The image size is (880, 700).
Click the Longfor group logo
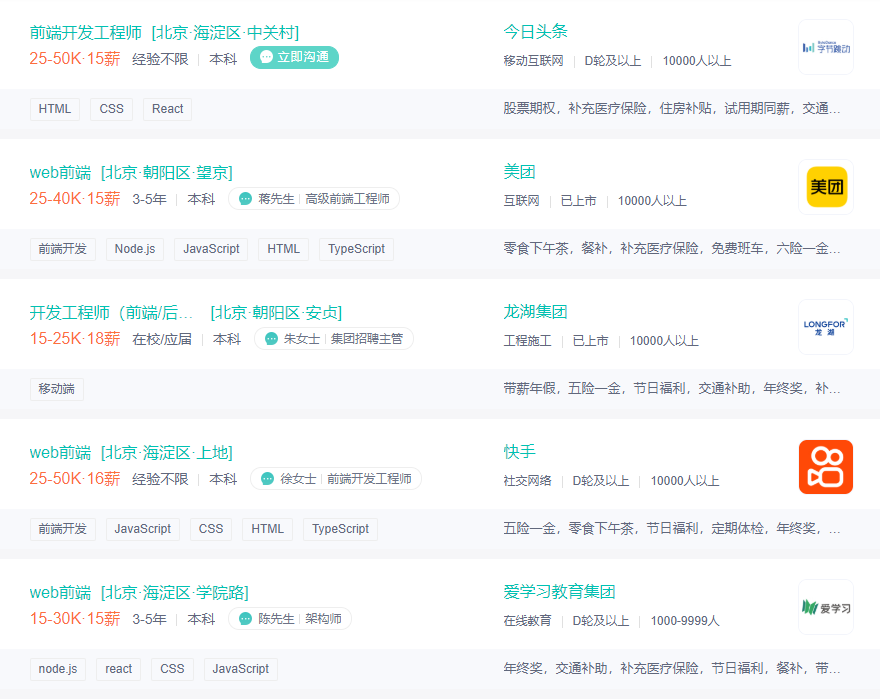(x=825, y=327)
